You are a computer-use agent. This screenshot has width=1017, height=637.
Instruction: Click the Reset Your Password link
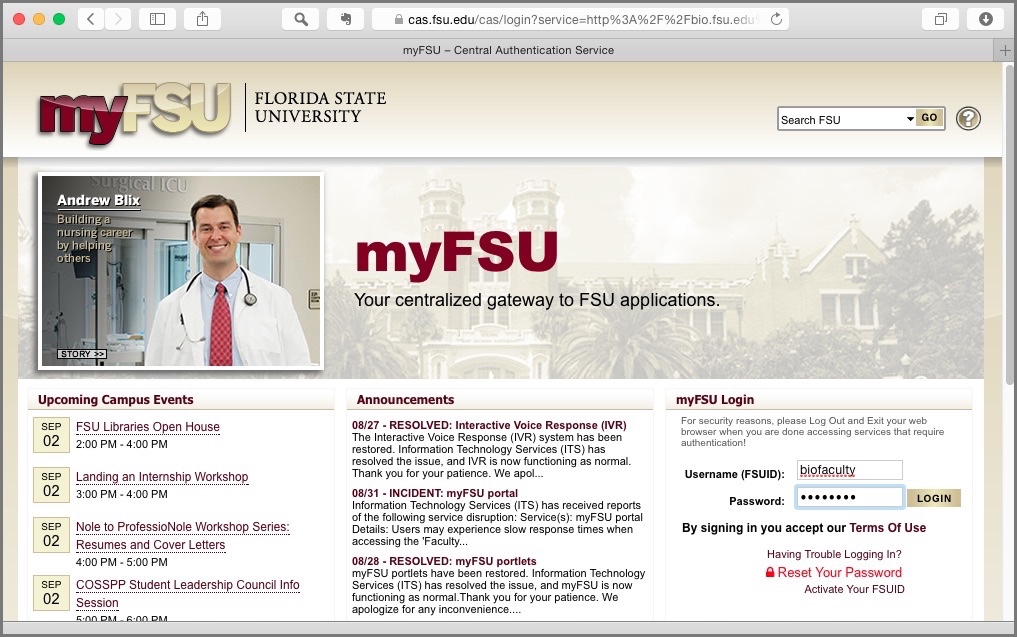839,573
